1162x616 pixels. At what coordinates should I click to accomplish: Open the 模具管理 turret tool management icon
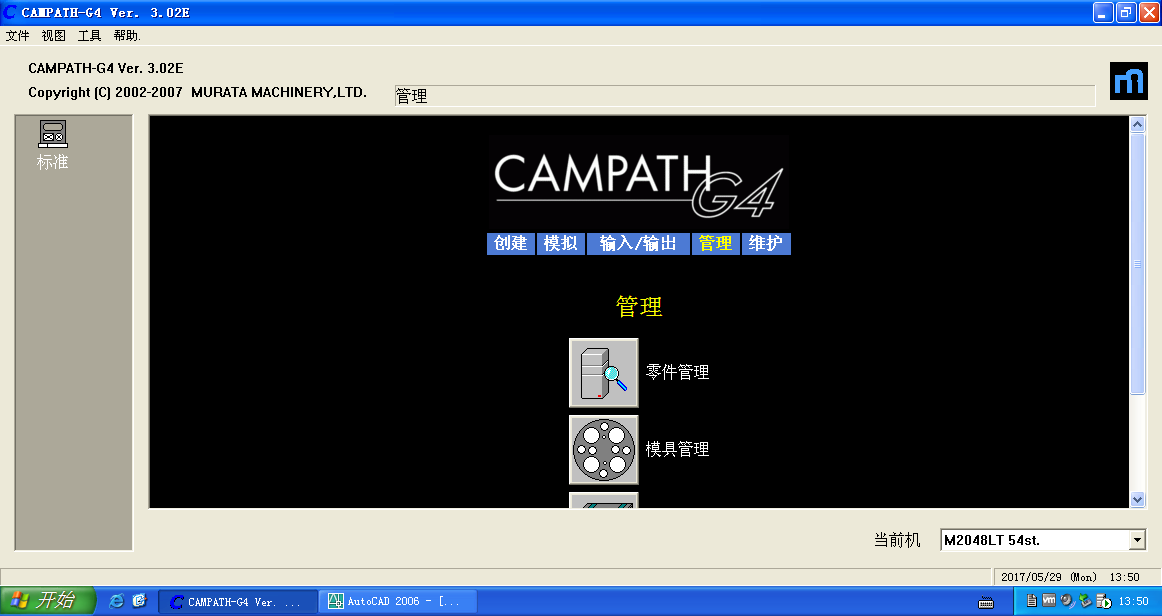coord(603,450)
